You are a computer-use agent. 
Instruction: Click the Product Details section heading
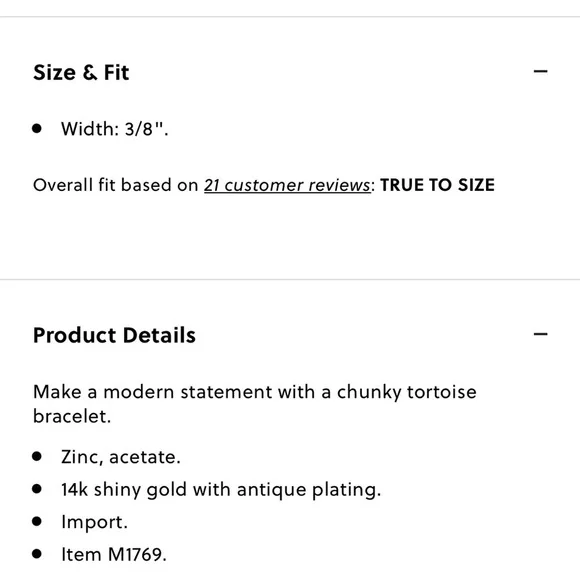pyautogui.click(x=114, y=335)
